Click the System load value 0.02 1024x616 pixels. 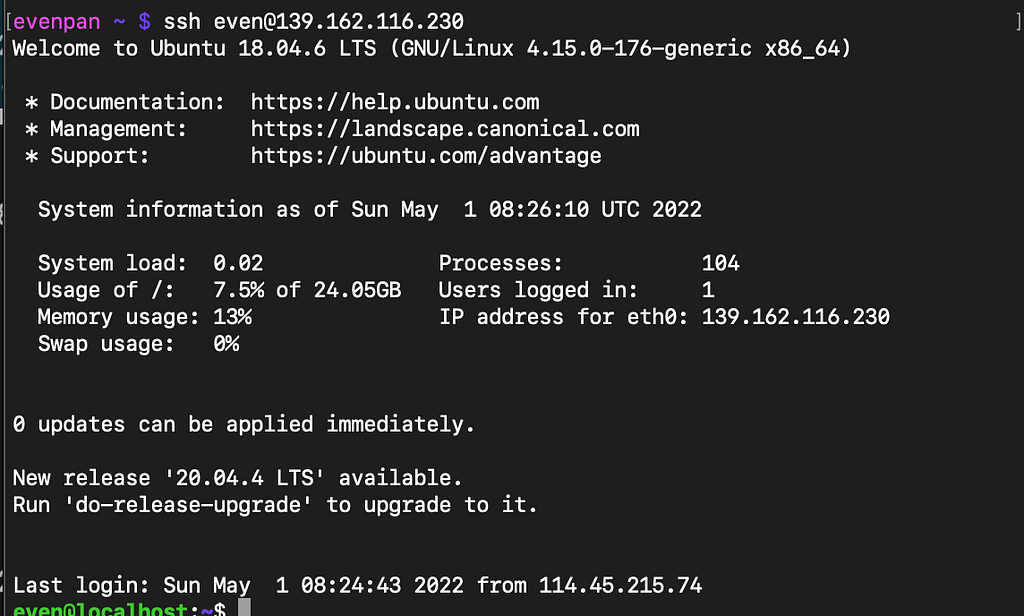click(x=238, y=263)
